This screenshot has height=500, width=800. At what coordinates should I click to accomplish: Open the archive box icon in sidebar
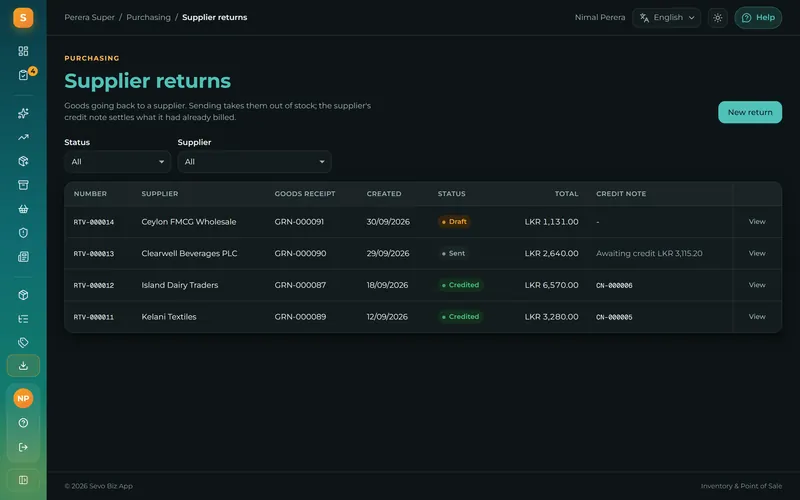pos(23,185)
